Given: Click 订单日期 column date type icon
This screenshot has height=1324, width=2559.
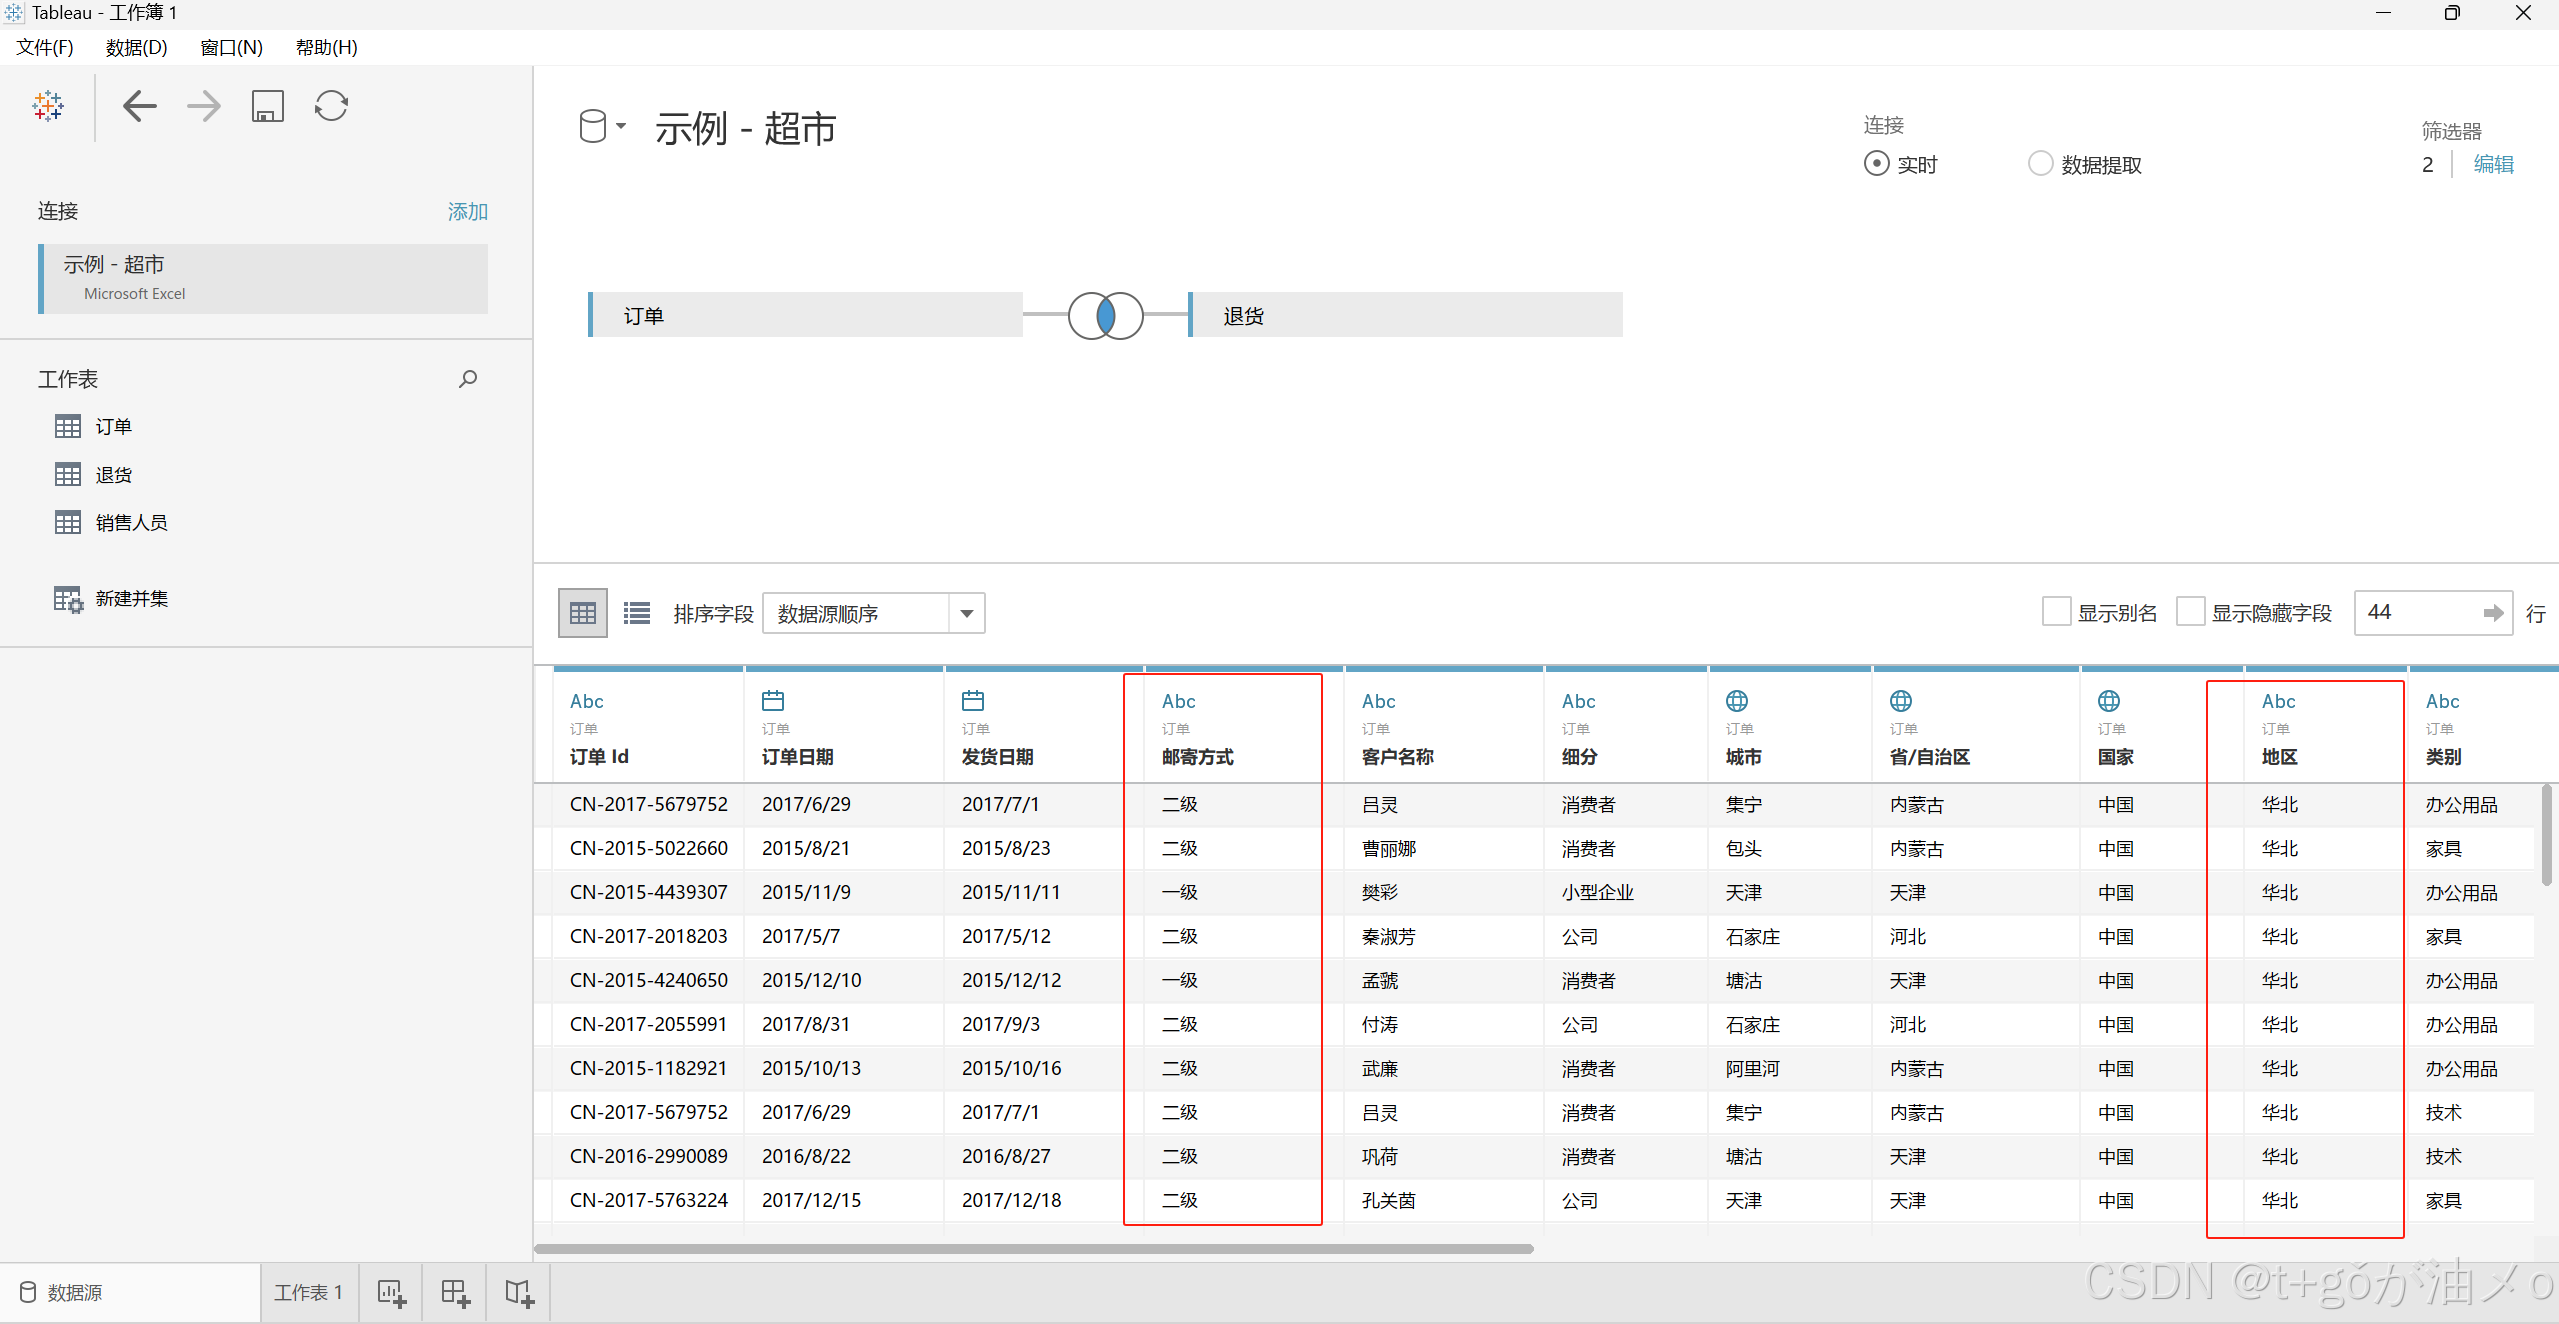Looking at the screenshot, I should point(773,700).
